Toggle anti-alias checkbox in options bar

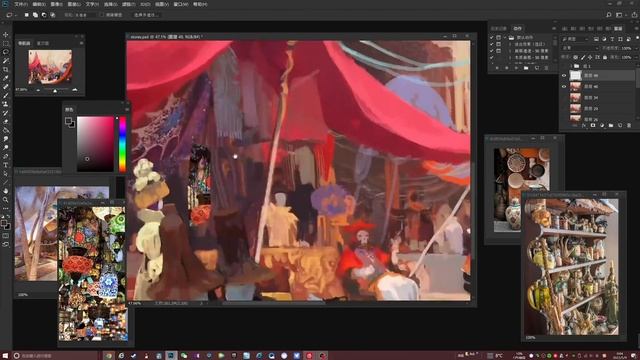(x=102, y=15)
